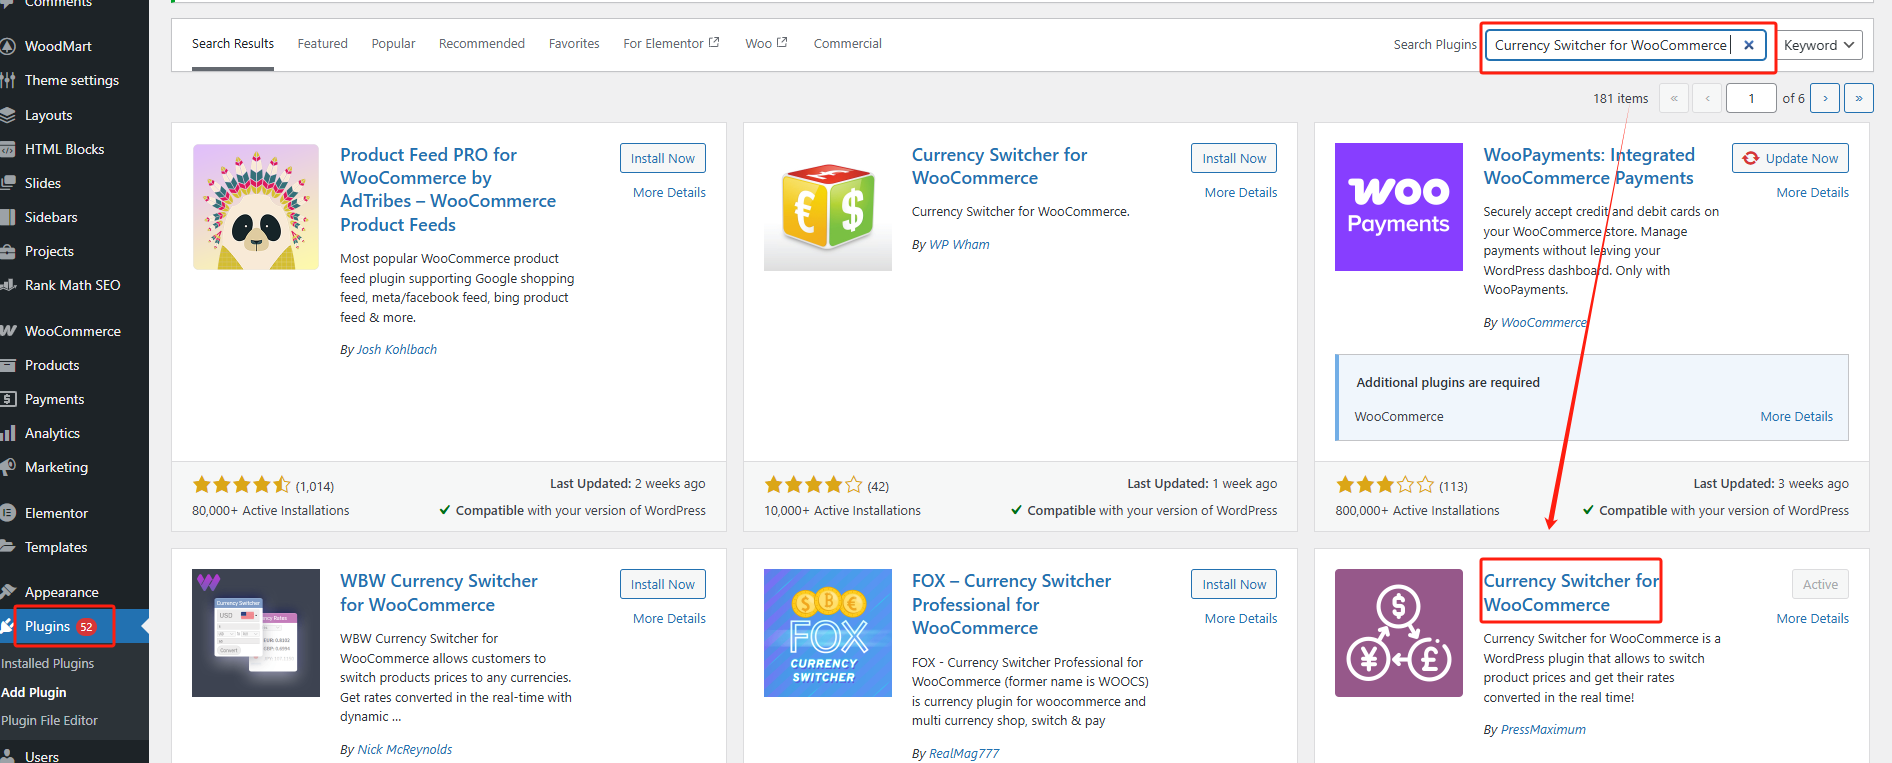Screen dimensions: 1892x763
Task: Click Update Now for WooPayments
Action: coord(1790,158)
